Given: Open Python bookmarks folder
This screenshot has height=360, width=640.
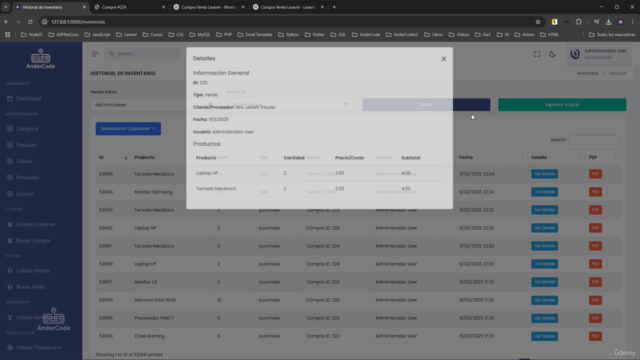Looking at the screenshot, I should coord(288,35).
